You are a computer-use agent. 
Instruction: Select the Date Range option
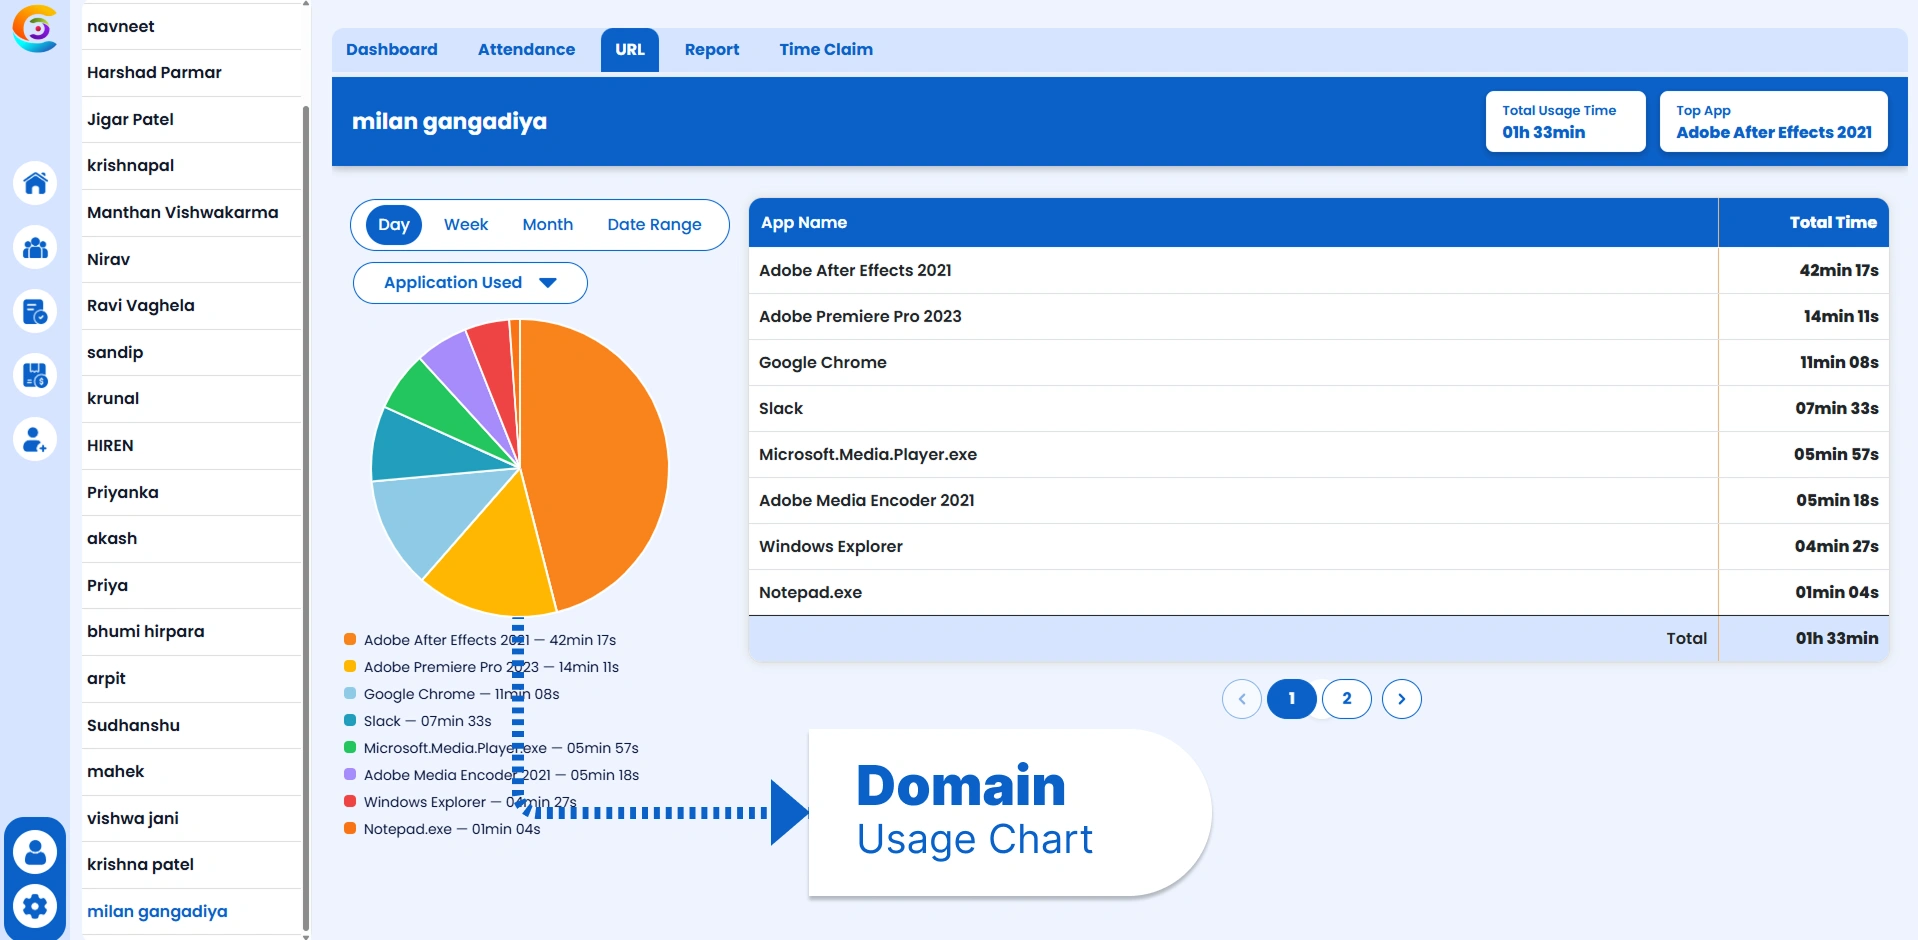tap(654, 224)
